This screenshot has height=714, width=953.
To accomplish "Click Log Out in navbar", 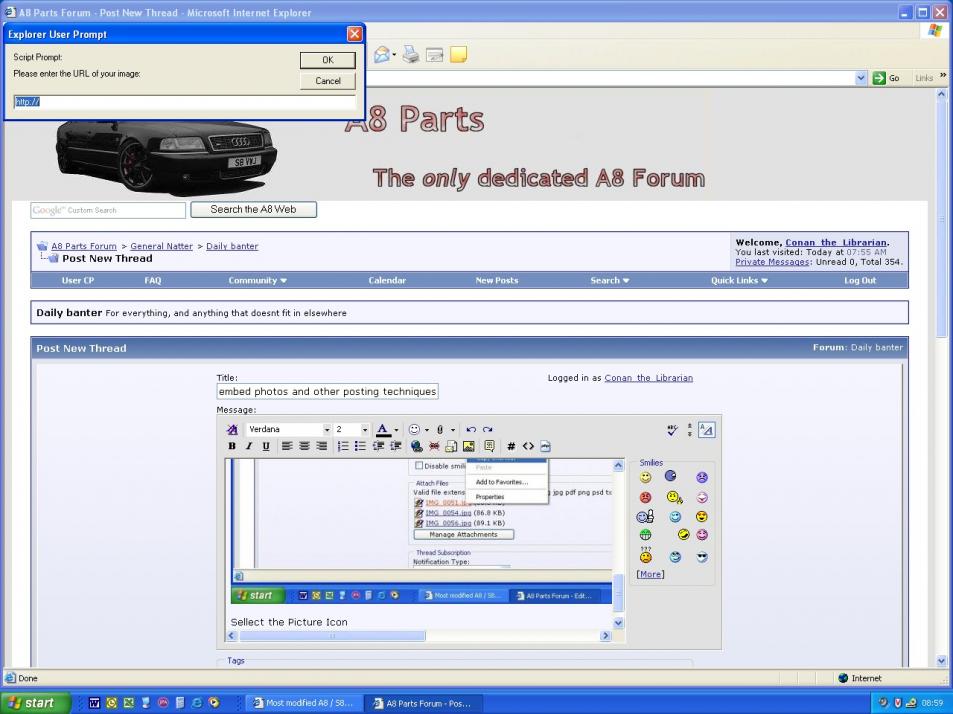I will pos(860,280).
